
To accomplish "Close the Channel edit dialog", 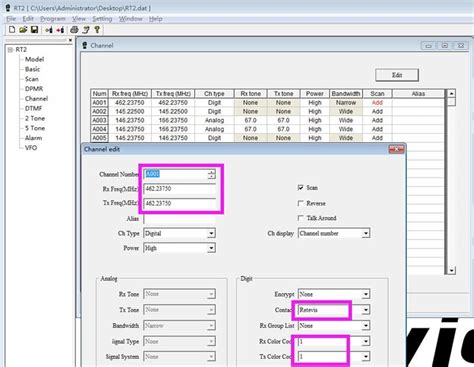I will (x=396, y=149).
